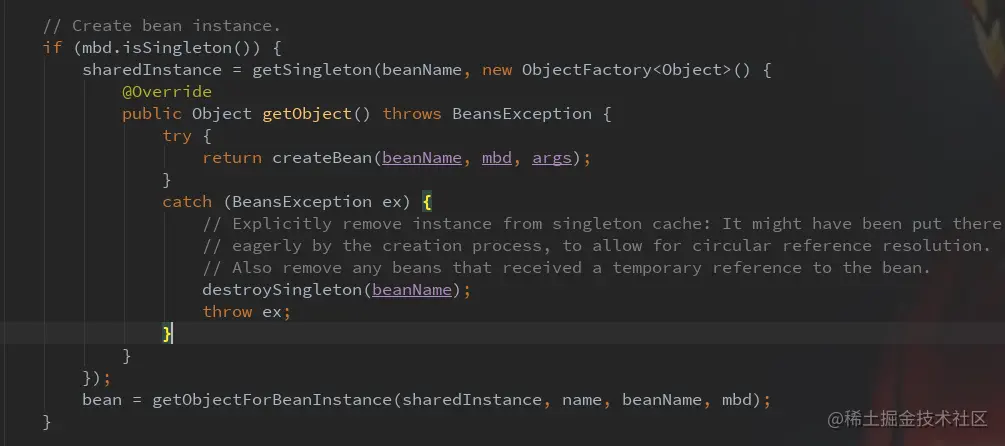The height and width of the screenshot is (446, 1005).
Task: Click comment line starting "// Also remove any beans"
Action: point(567,268)
